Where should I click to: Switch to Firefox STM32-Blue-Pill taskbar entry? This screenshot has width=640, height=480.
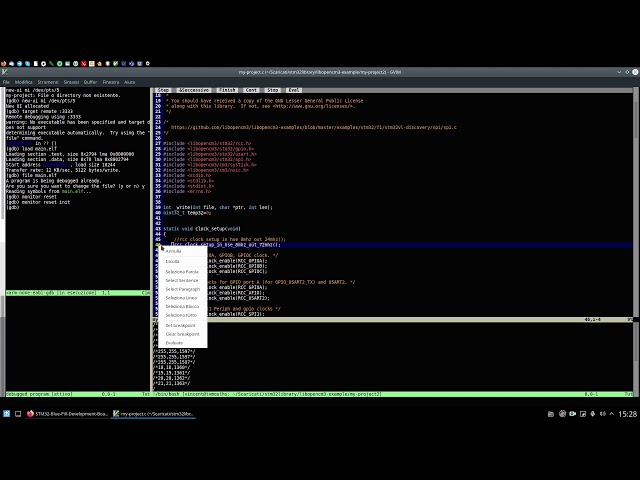[68, 414]
